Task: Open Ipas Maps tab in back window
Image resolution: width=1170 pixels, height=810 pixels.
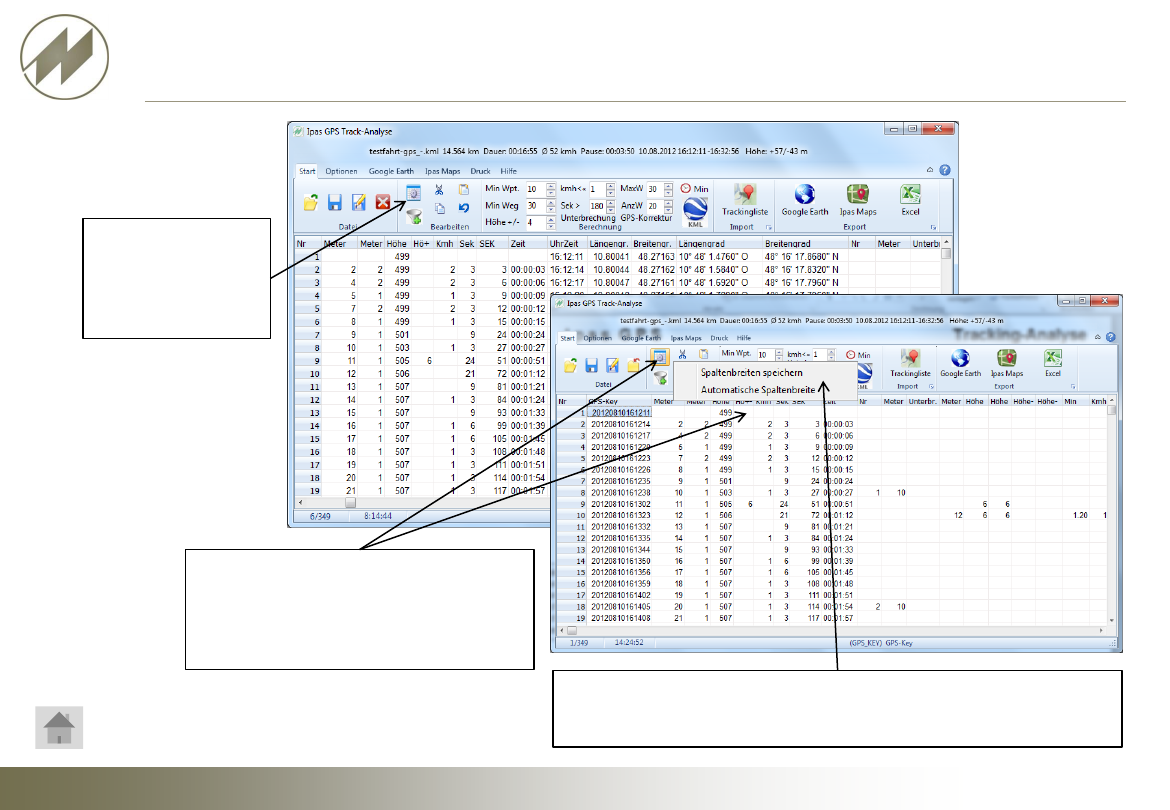Action: click(442, 171)
